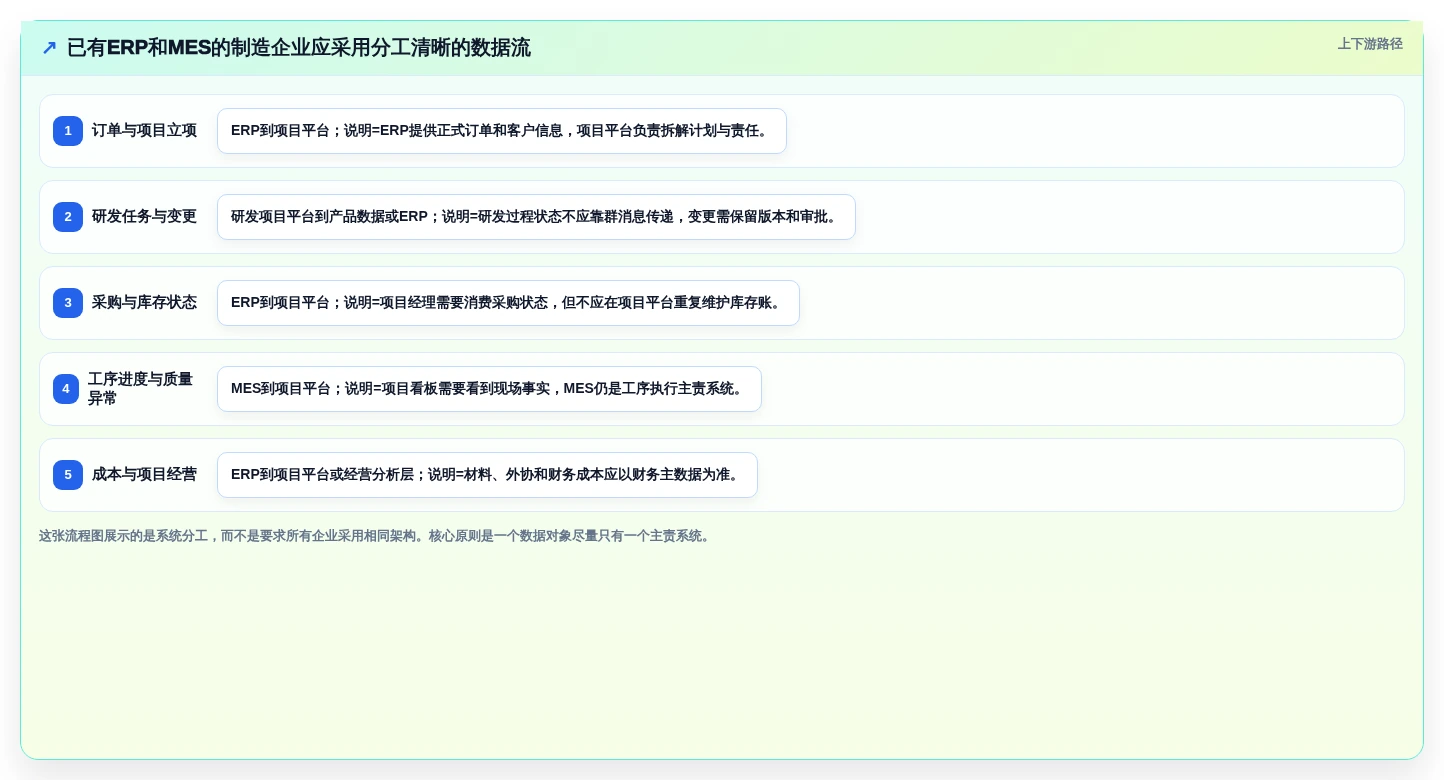Select the title 已有ERP和MES的制造企业应采用分工清晰的数据流
The height and width of the screenshot is (780, 1444).
(x=299, y=48)
